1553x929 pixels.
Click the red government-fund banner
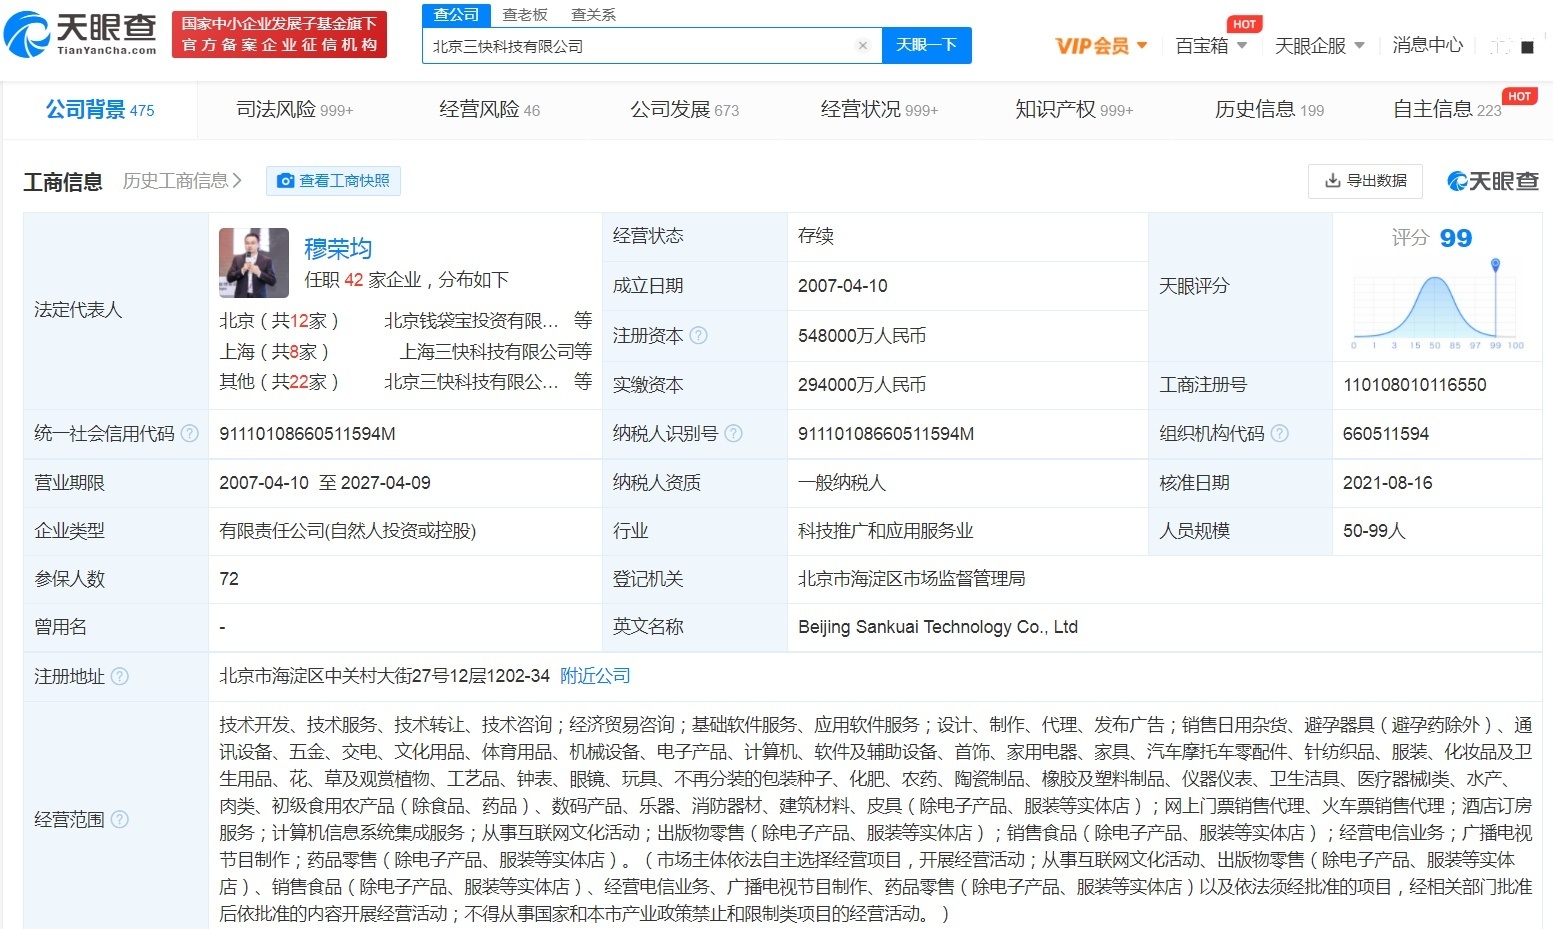point(279,35)
